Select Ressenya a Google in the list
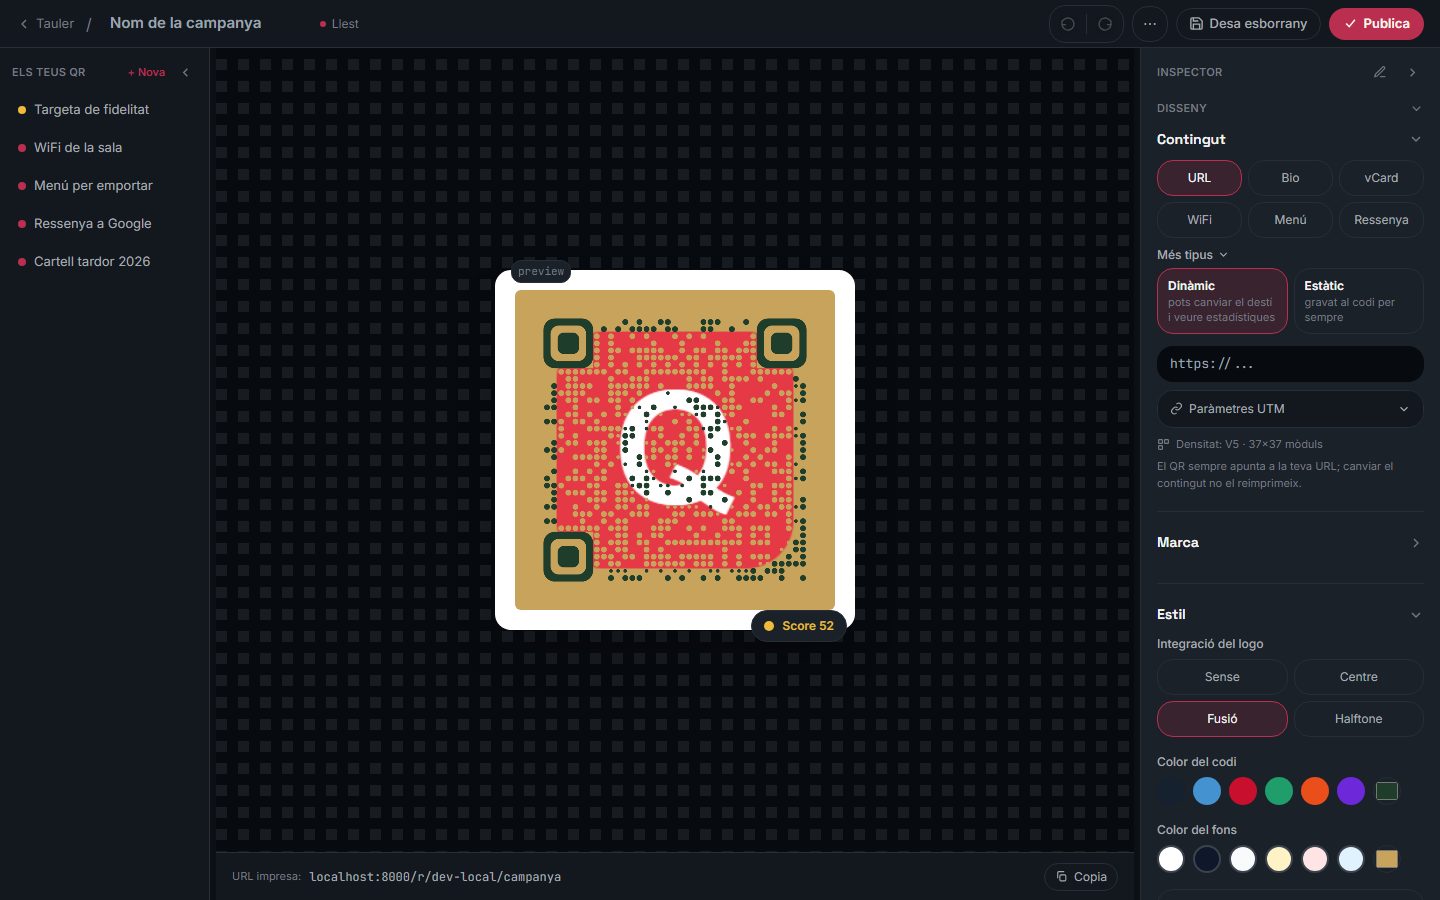The width and height of the screenshot is (1440, 900). click(x=104, y=224)
